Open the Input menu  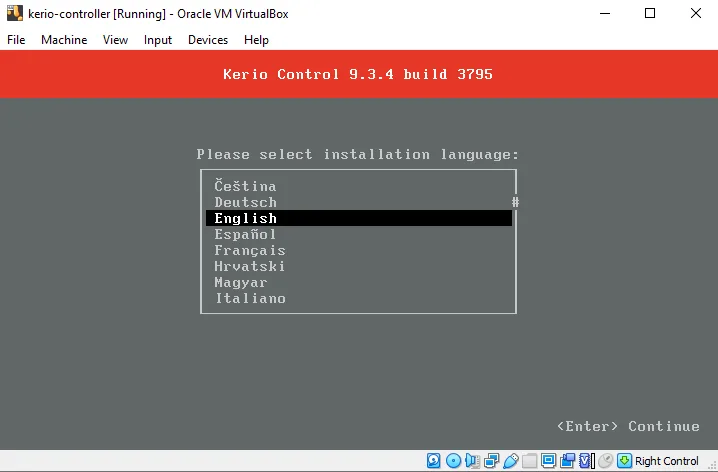pyautogui.click(x=158, y=40)
